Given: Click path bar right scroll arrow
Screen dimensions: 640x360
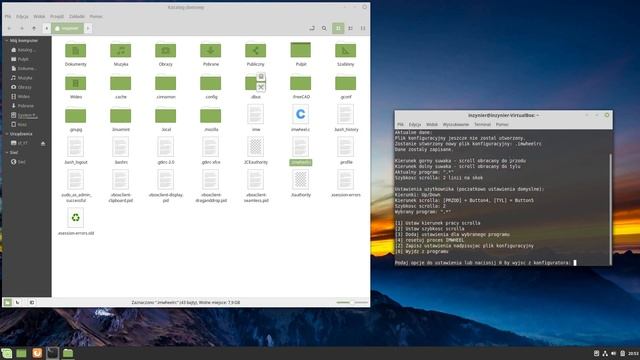Looking at the screenshot, I should pyautogui.click(x=88, y=28).
